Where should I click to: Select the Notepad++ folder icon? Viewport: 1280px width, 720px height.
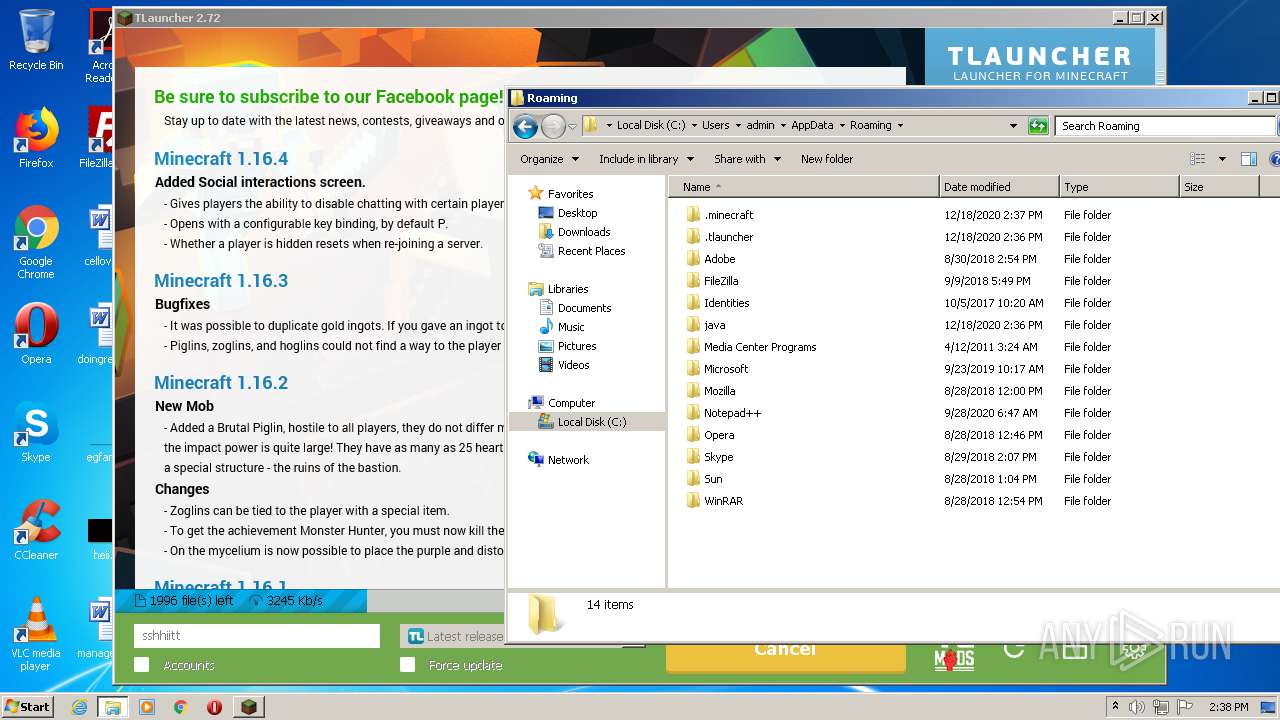coord(693,413)
